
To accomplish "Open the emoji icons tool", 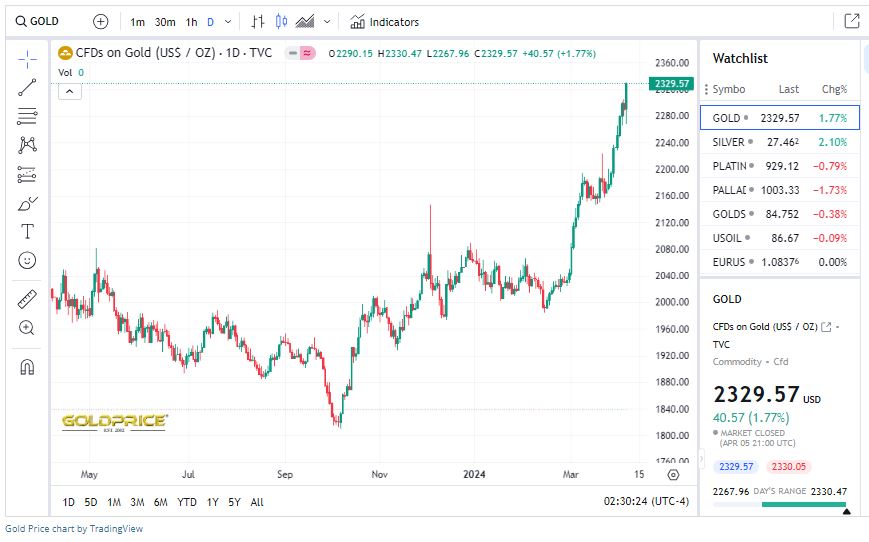I will click(x=27, y=260).
